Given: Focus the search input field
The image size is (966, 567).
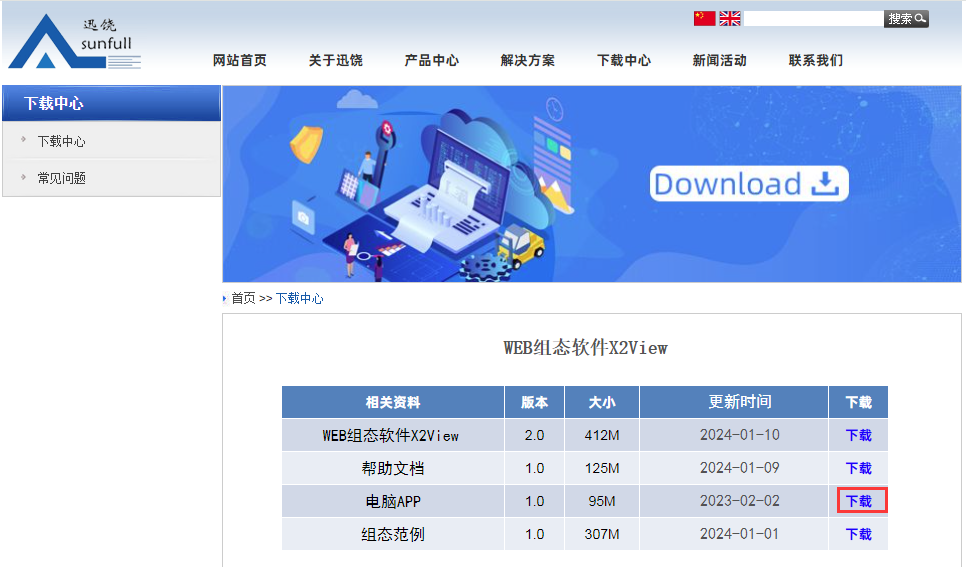Looking at the screenshot, I should pyautogui.click(x=813, y=19).
